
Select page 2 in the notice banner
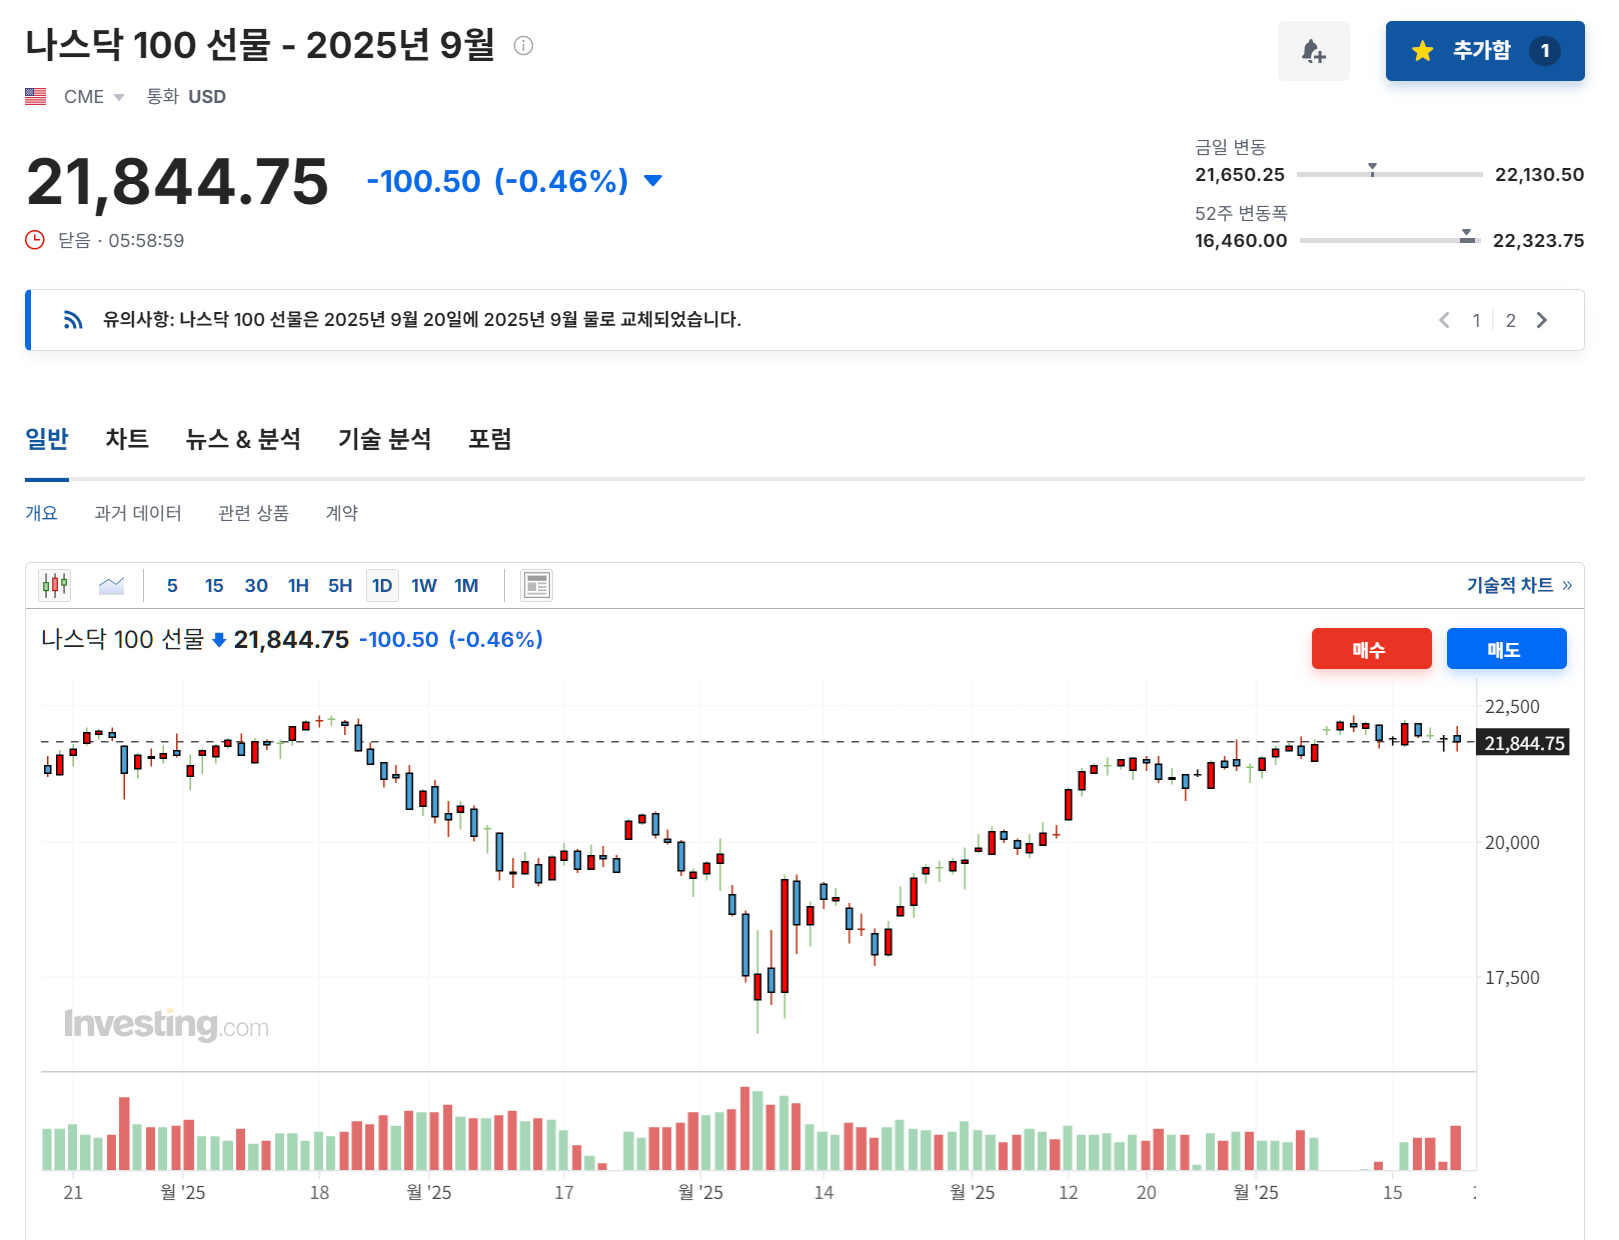[1510, 320]
